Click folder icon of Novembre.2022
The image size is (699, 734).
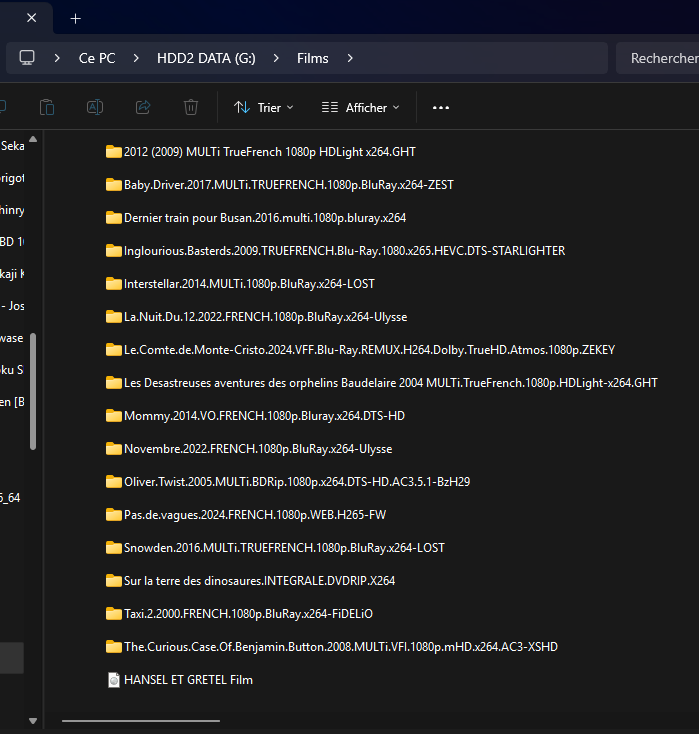[113, 448]
